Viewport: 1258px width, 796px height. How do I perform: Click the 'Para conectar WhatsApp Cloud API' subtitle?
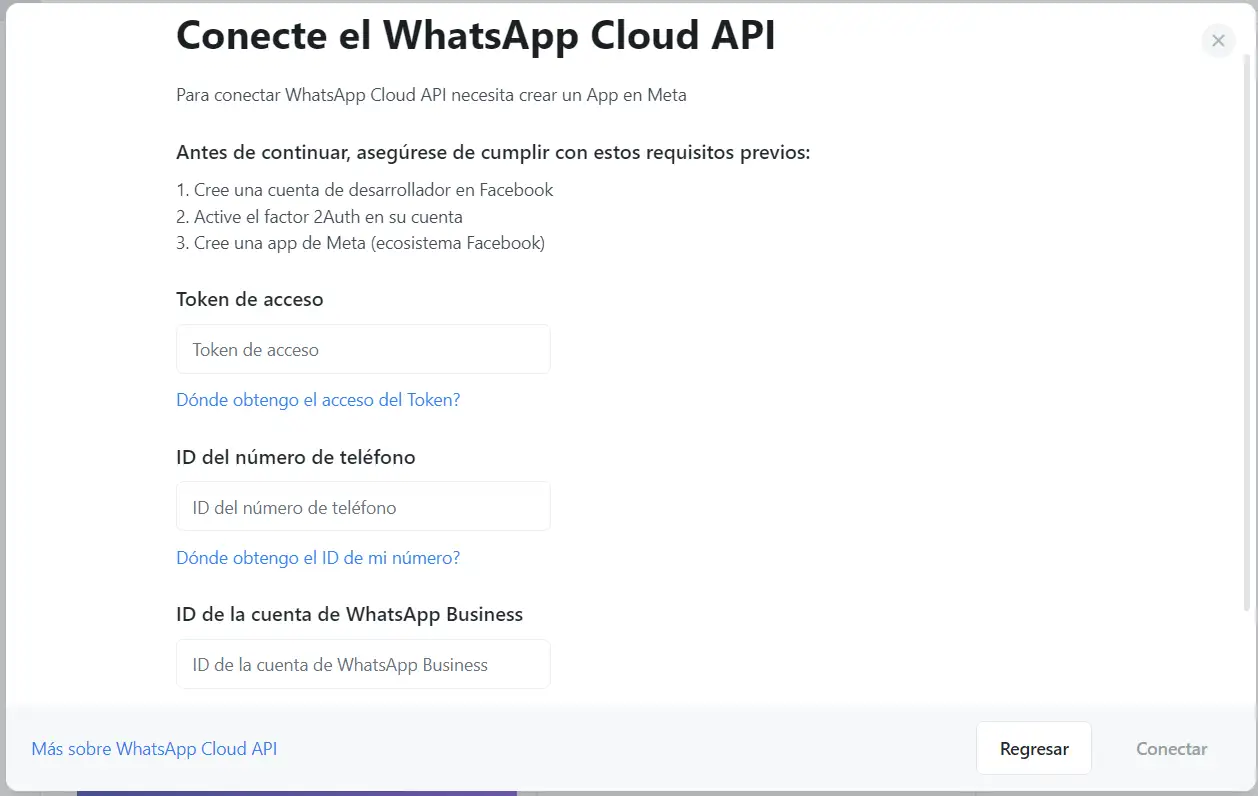431,95
